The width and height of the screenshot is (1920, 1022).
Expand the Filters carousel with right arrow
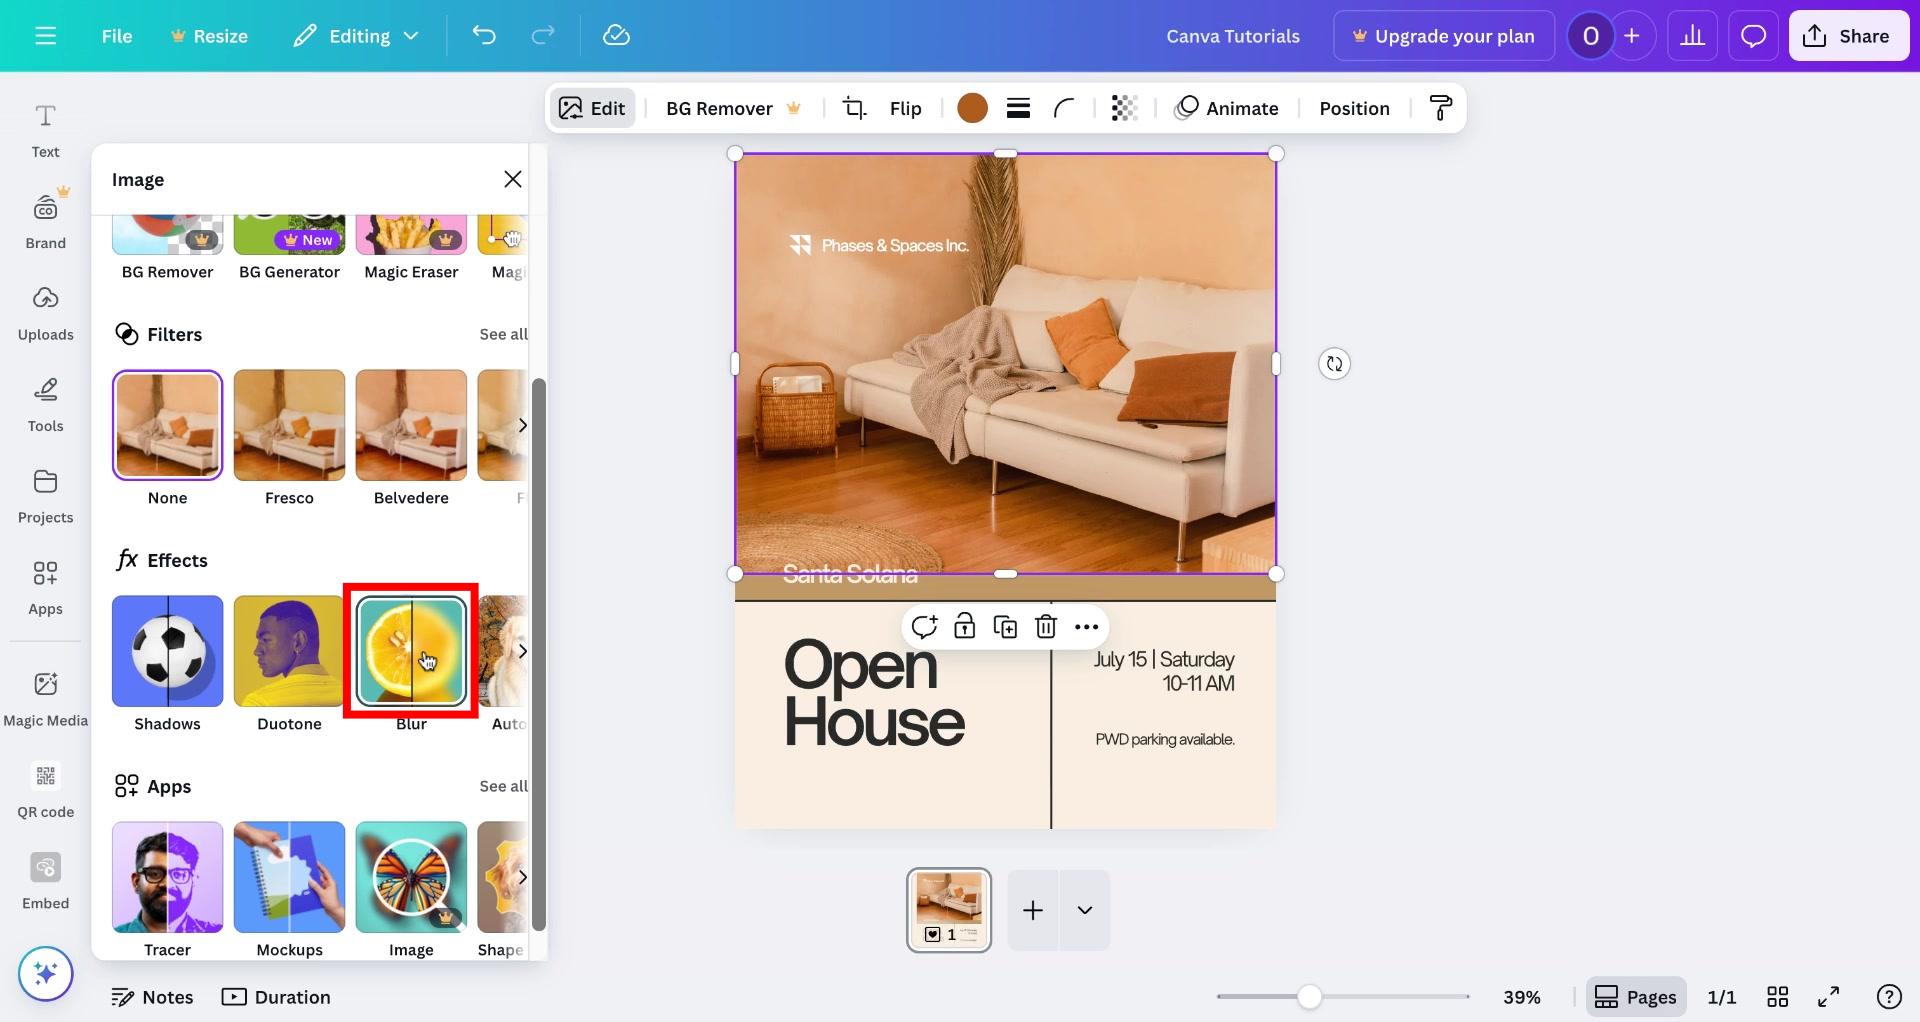[523, 425]
